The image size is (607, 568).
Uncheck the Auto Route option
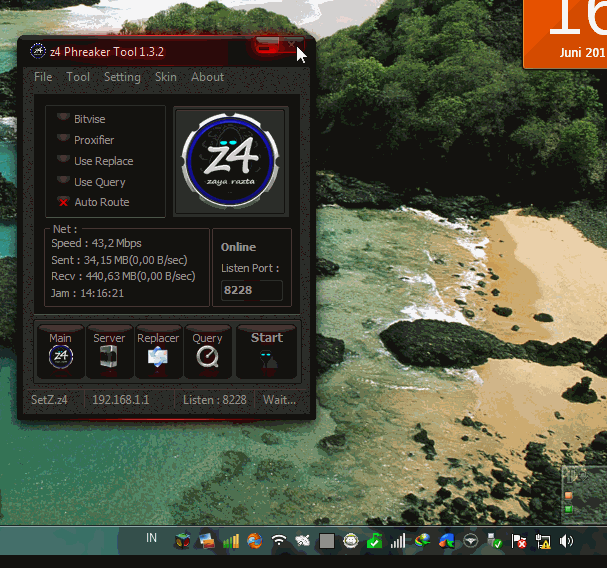pyautogui.click(x=63, y=202)
